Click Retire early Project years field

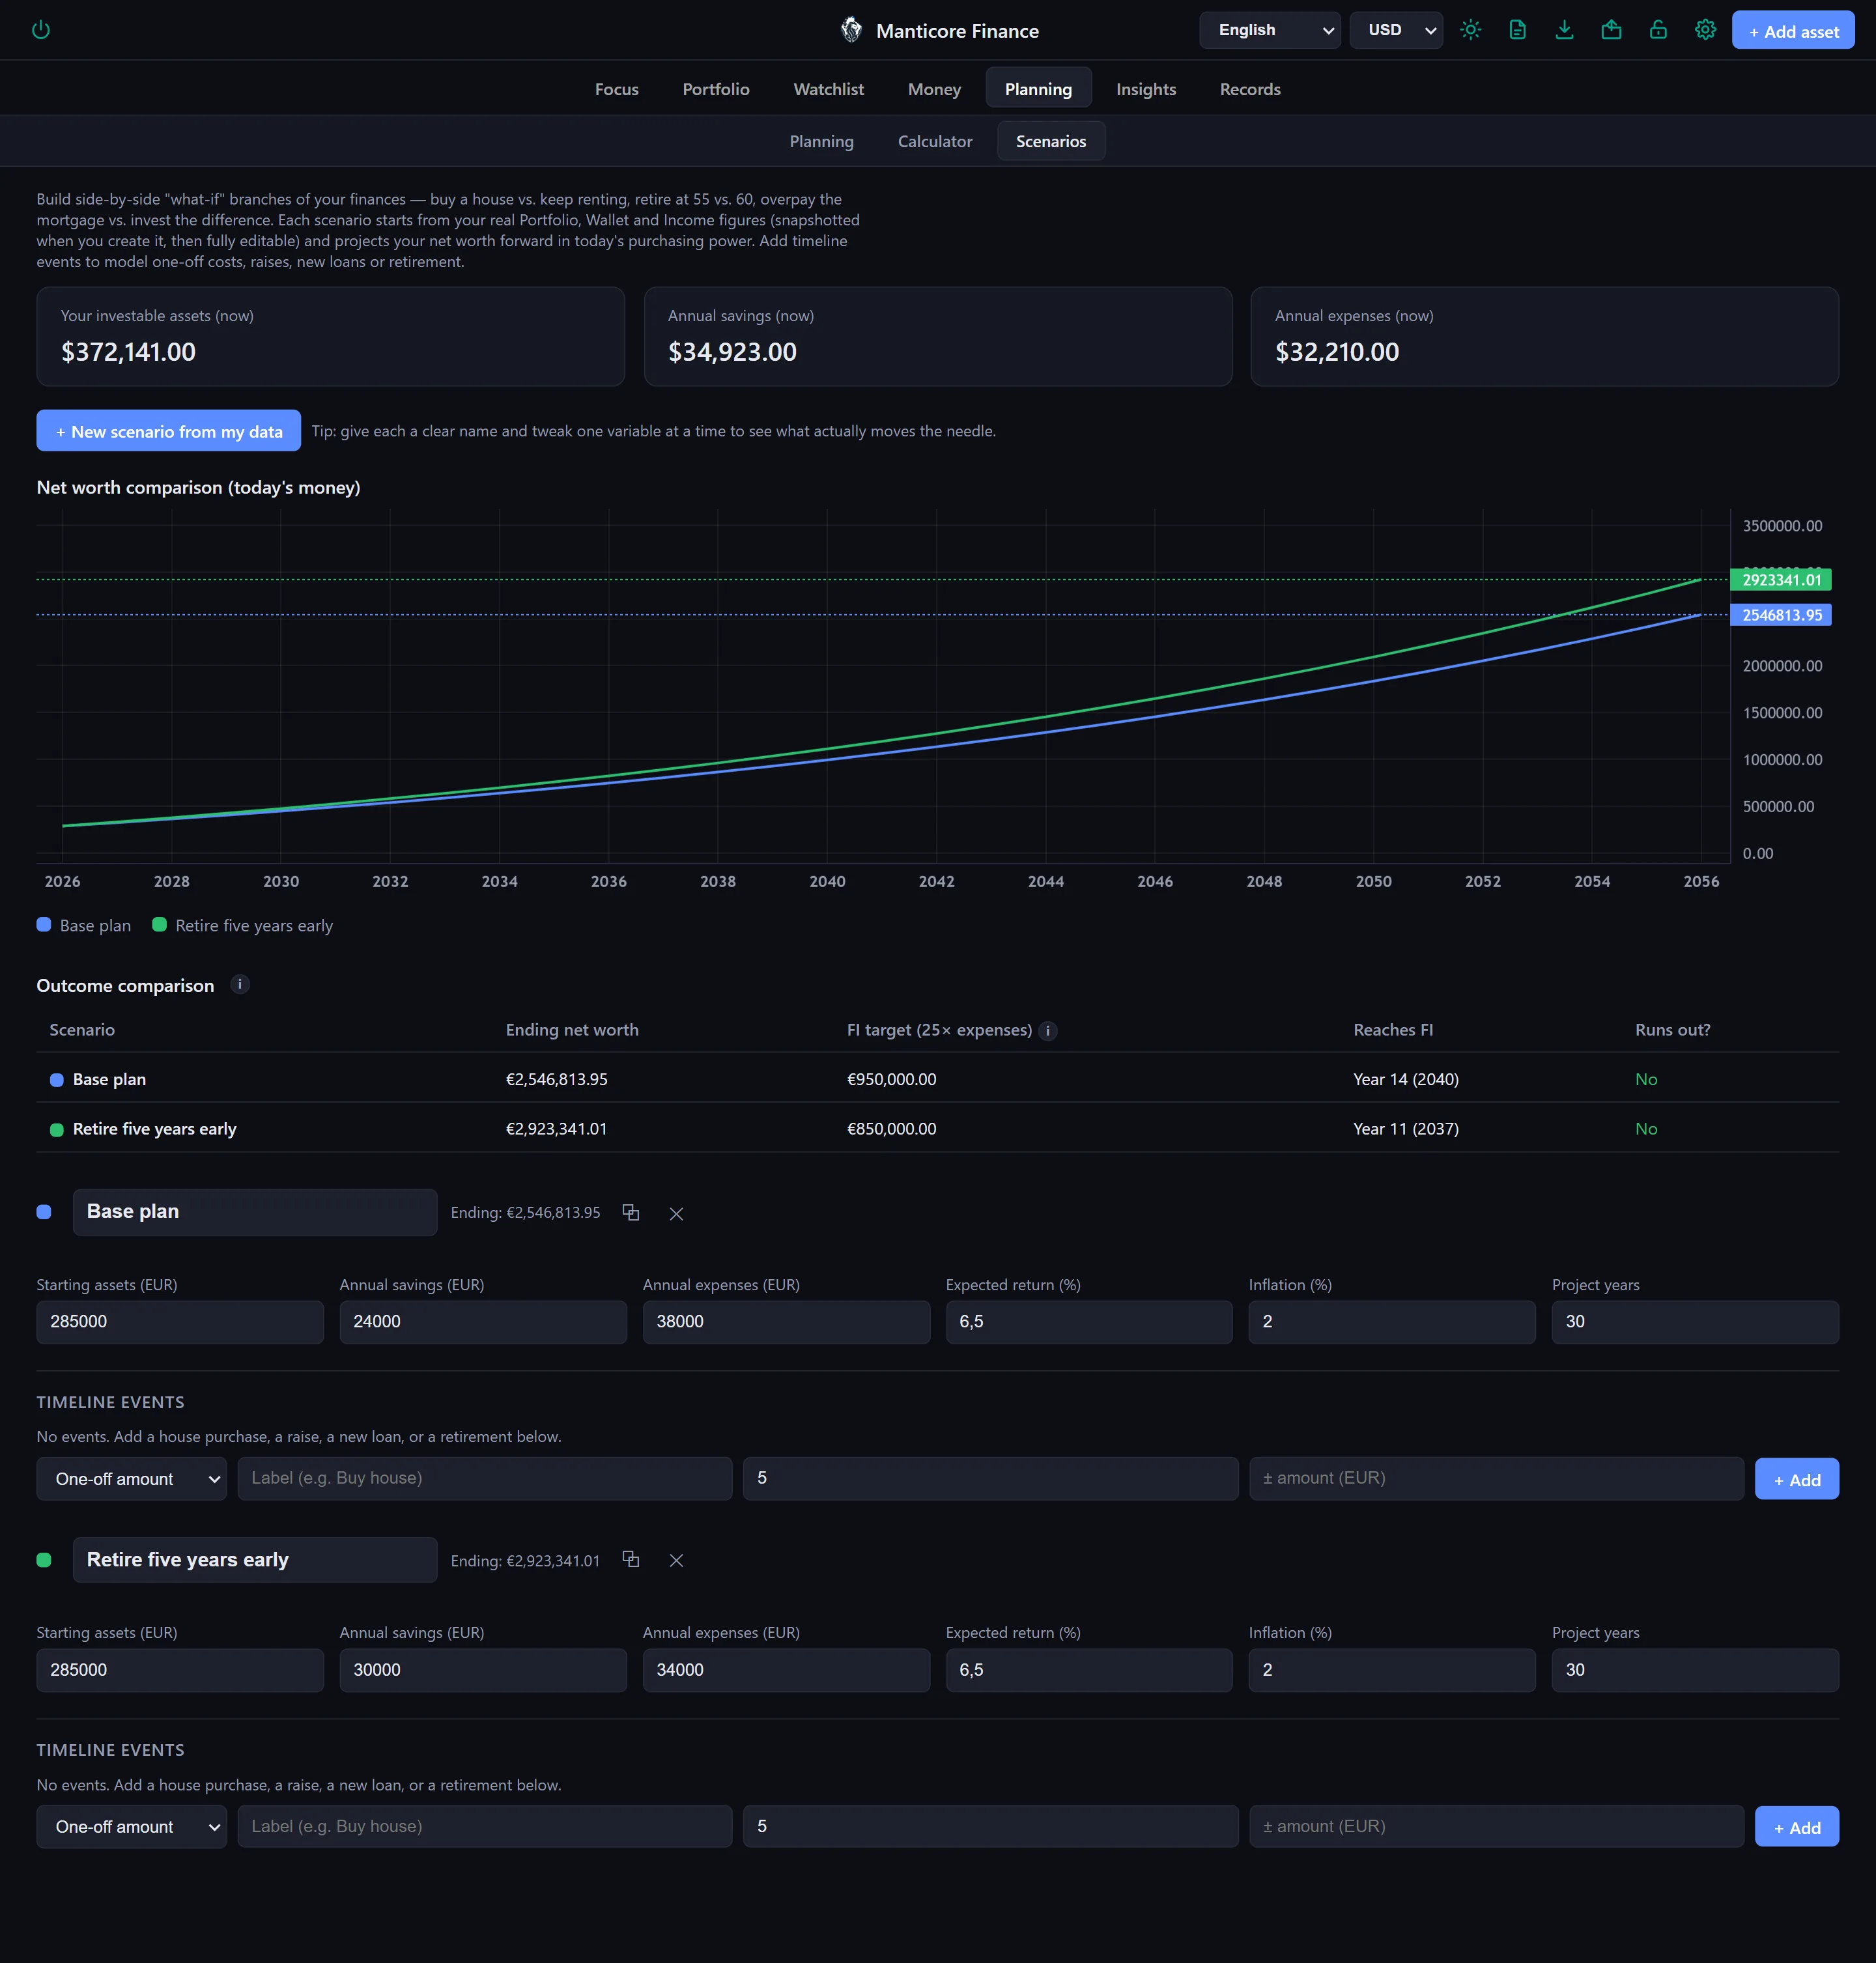[1695, 1670]
